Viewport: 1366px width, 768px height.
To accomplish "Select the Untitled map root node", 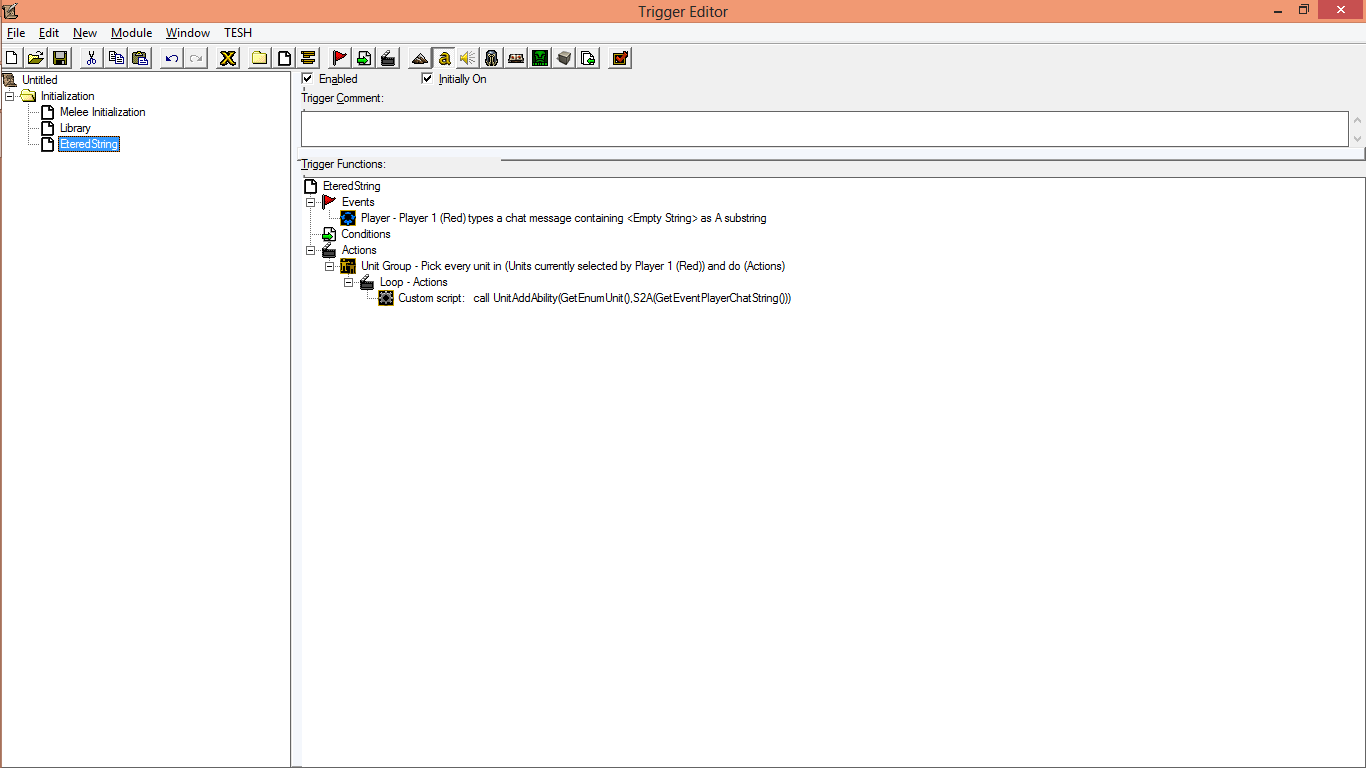I will point(40,80).
